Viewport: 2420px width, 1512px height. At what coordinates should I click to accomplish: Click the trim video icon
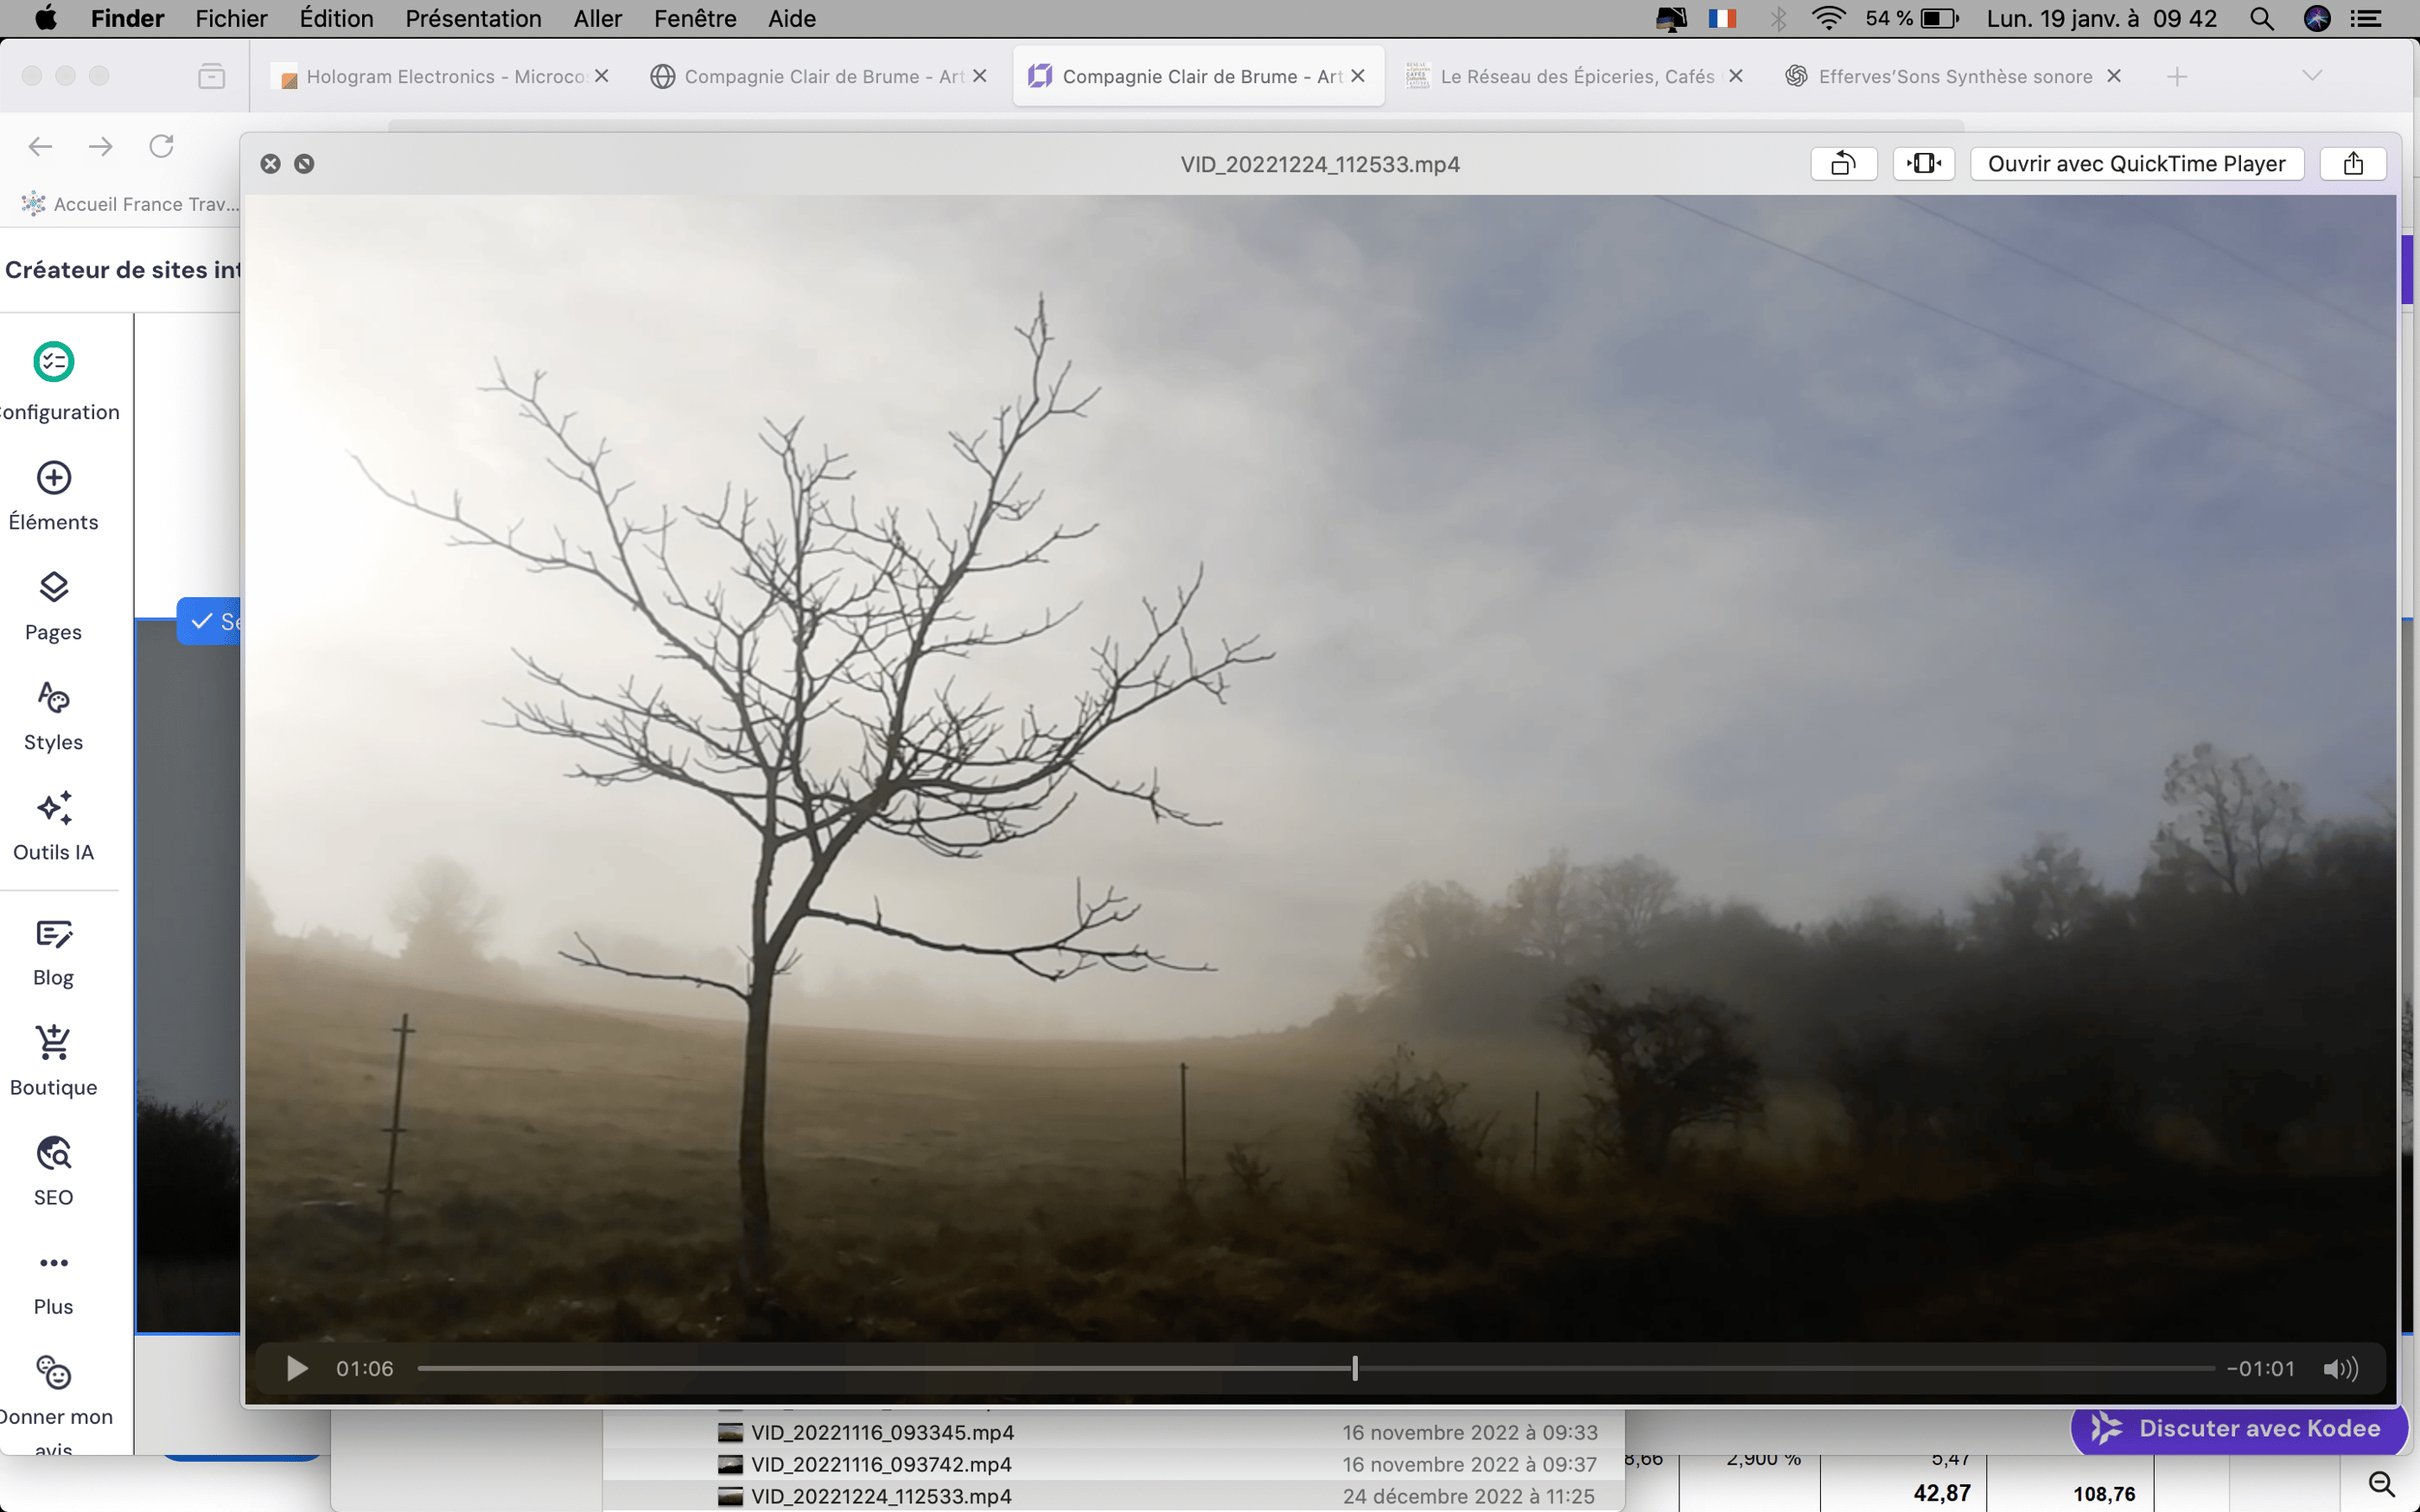(1923, 164)
